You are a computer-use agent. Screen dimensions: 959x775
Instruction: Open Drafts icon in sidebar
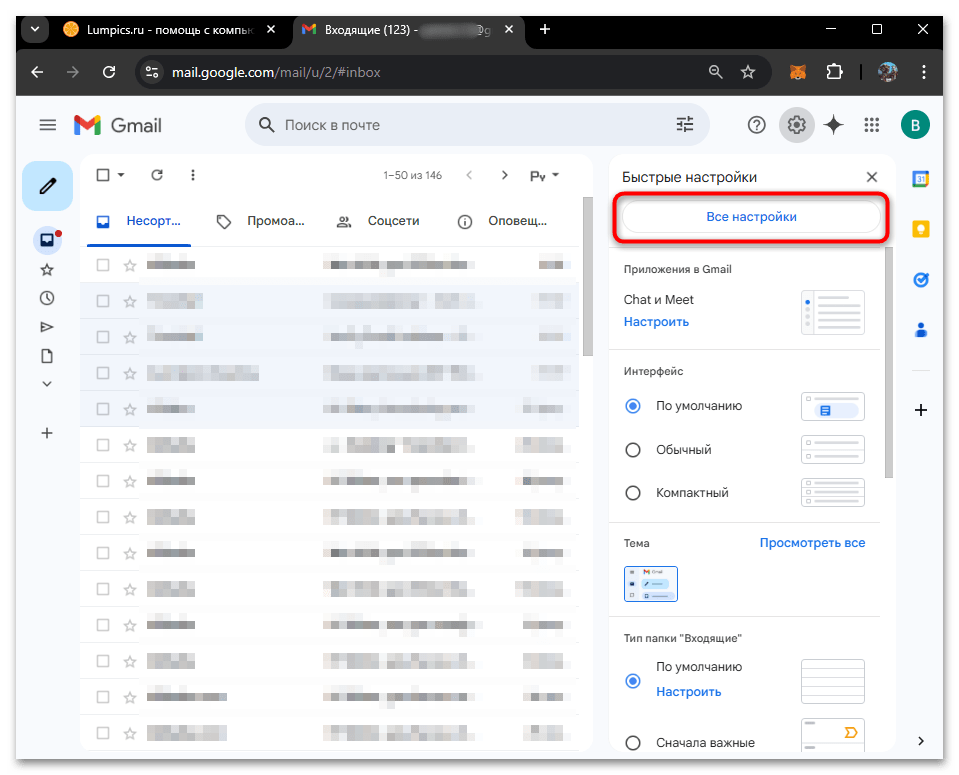47,356
